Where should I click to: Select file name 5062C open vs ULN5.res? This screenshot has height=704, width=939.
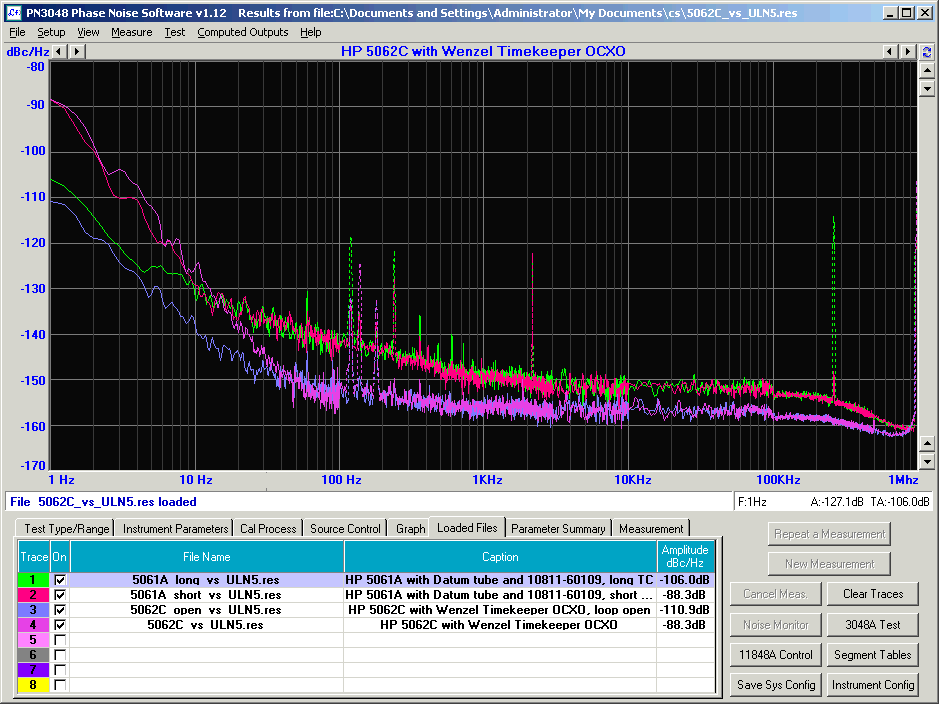coord(207,610)
